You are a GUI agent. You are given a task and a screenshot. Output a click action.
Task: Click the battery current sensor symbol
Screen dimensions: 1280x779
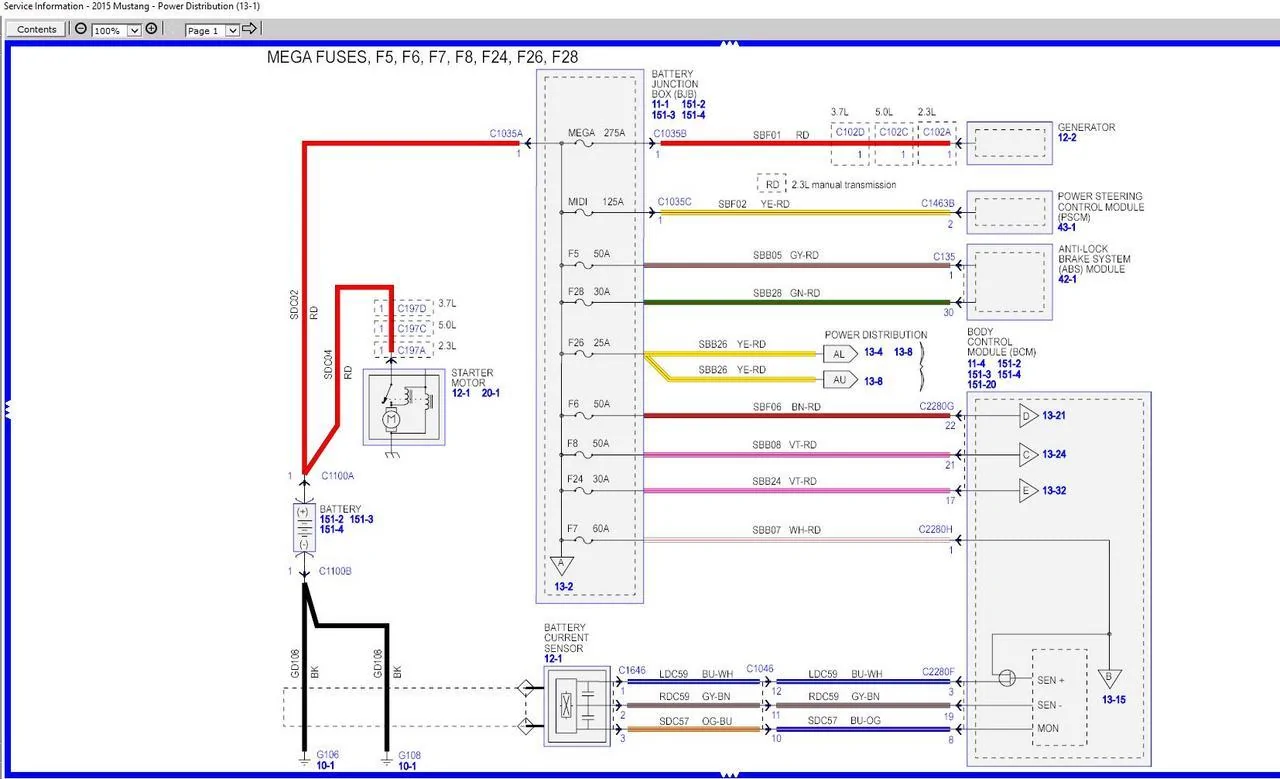click(x=577, y=707)
